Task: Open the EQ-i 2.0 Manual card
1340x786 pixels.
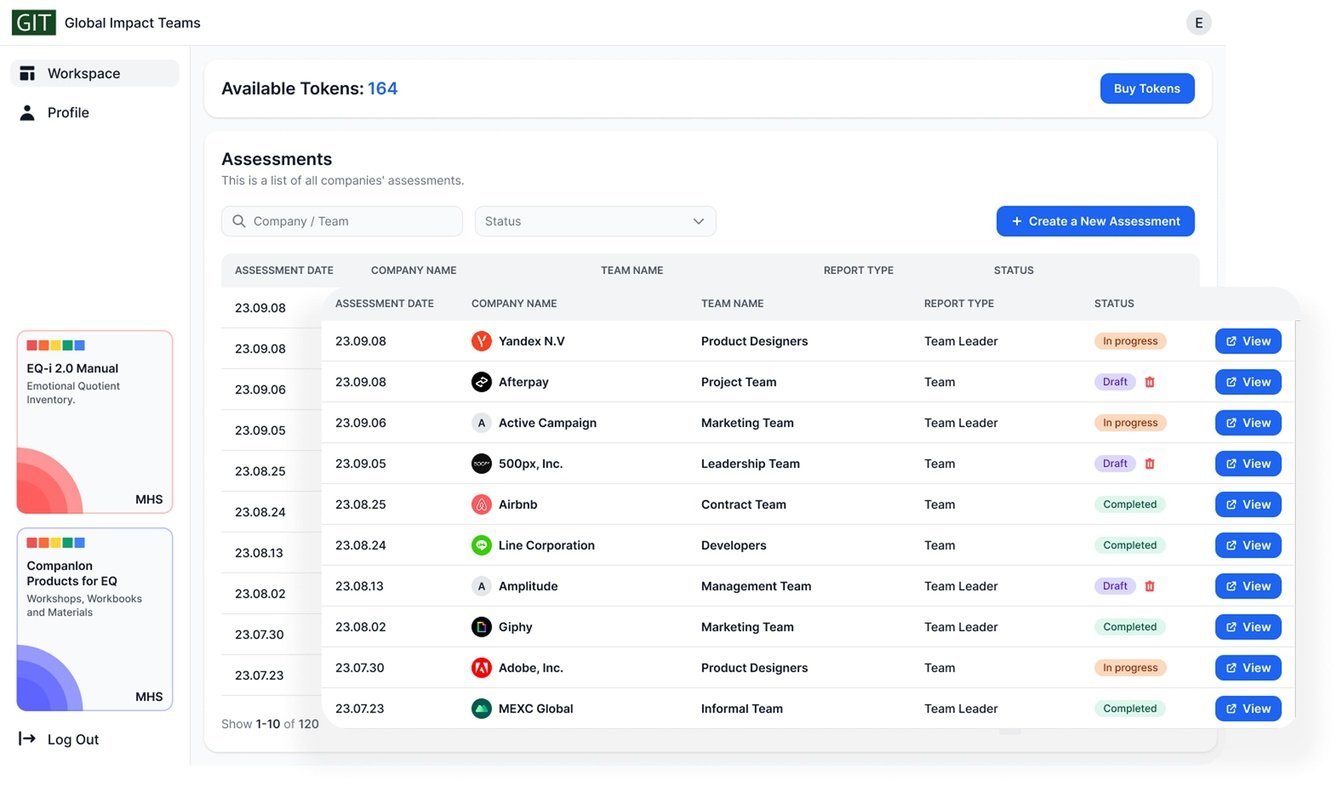Action: coord(95,422)
